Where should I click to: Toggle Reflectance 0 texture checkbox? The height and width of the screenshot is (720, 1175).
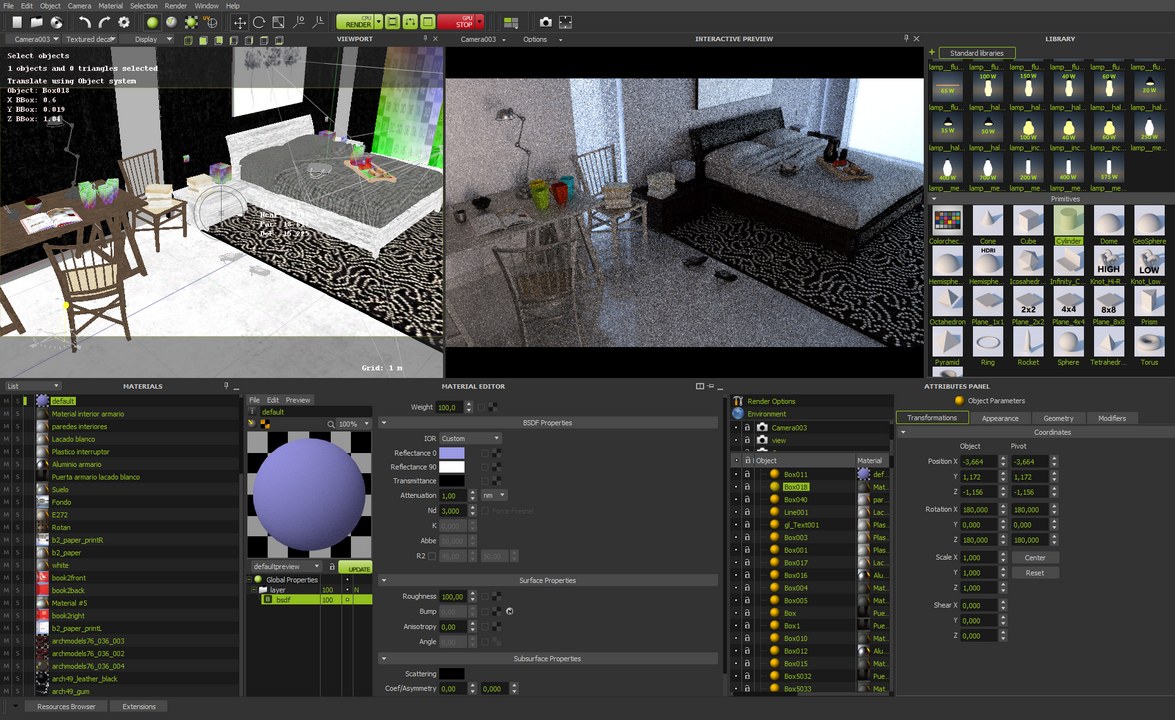(485, 454)
